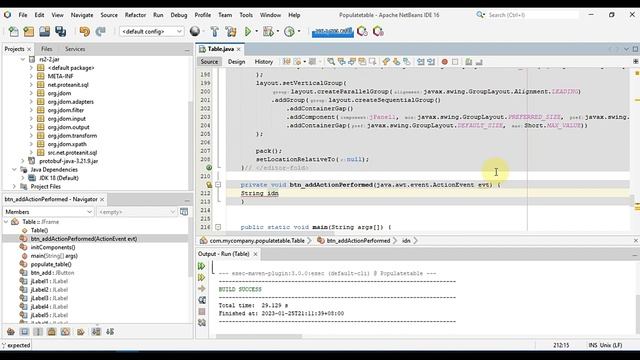
Task: Toggle Sort by Source in Navigator
Action: click(110, 332)
